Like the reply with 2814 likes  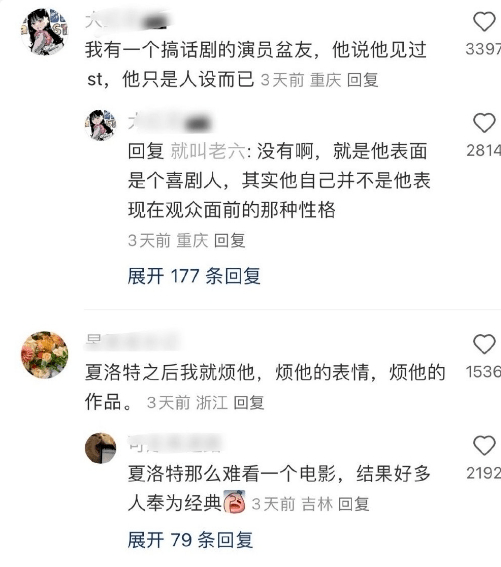click(x=484, y=123)
